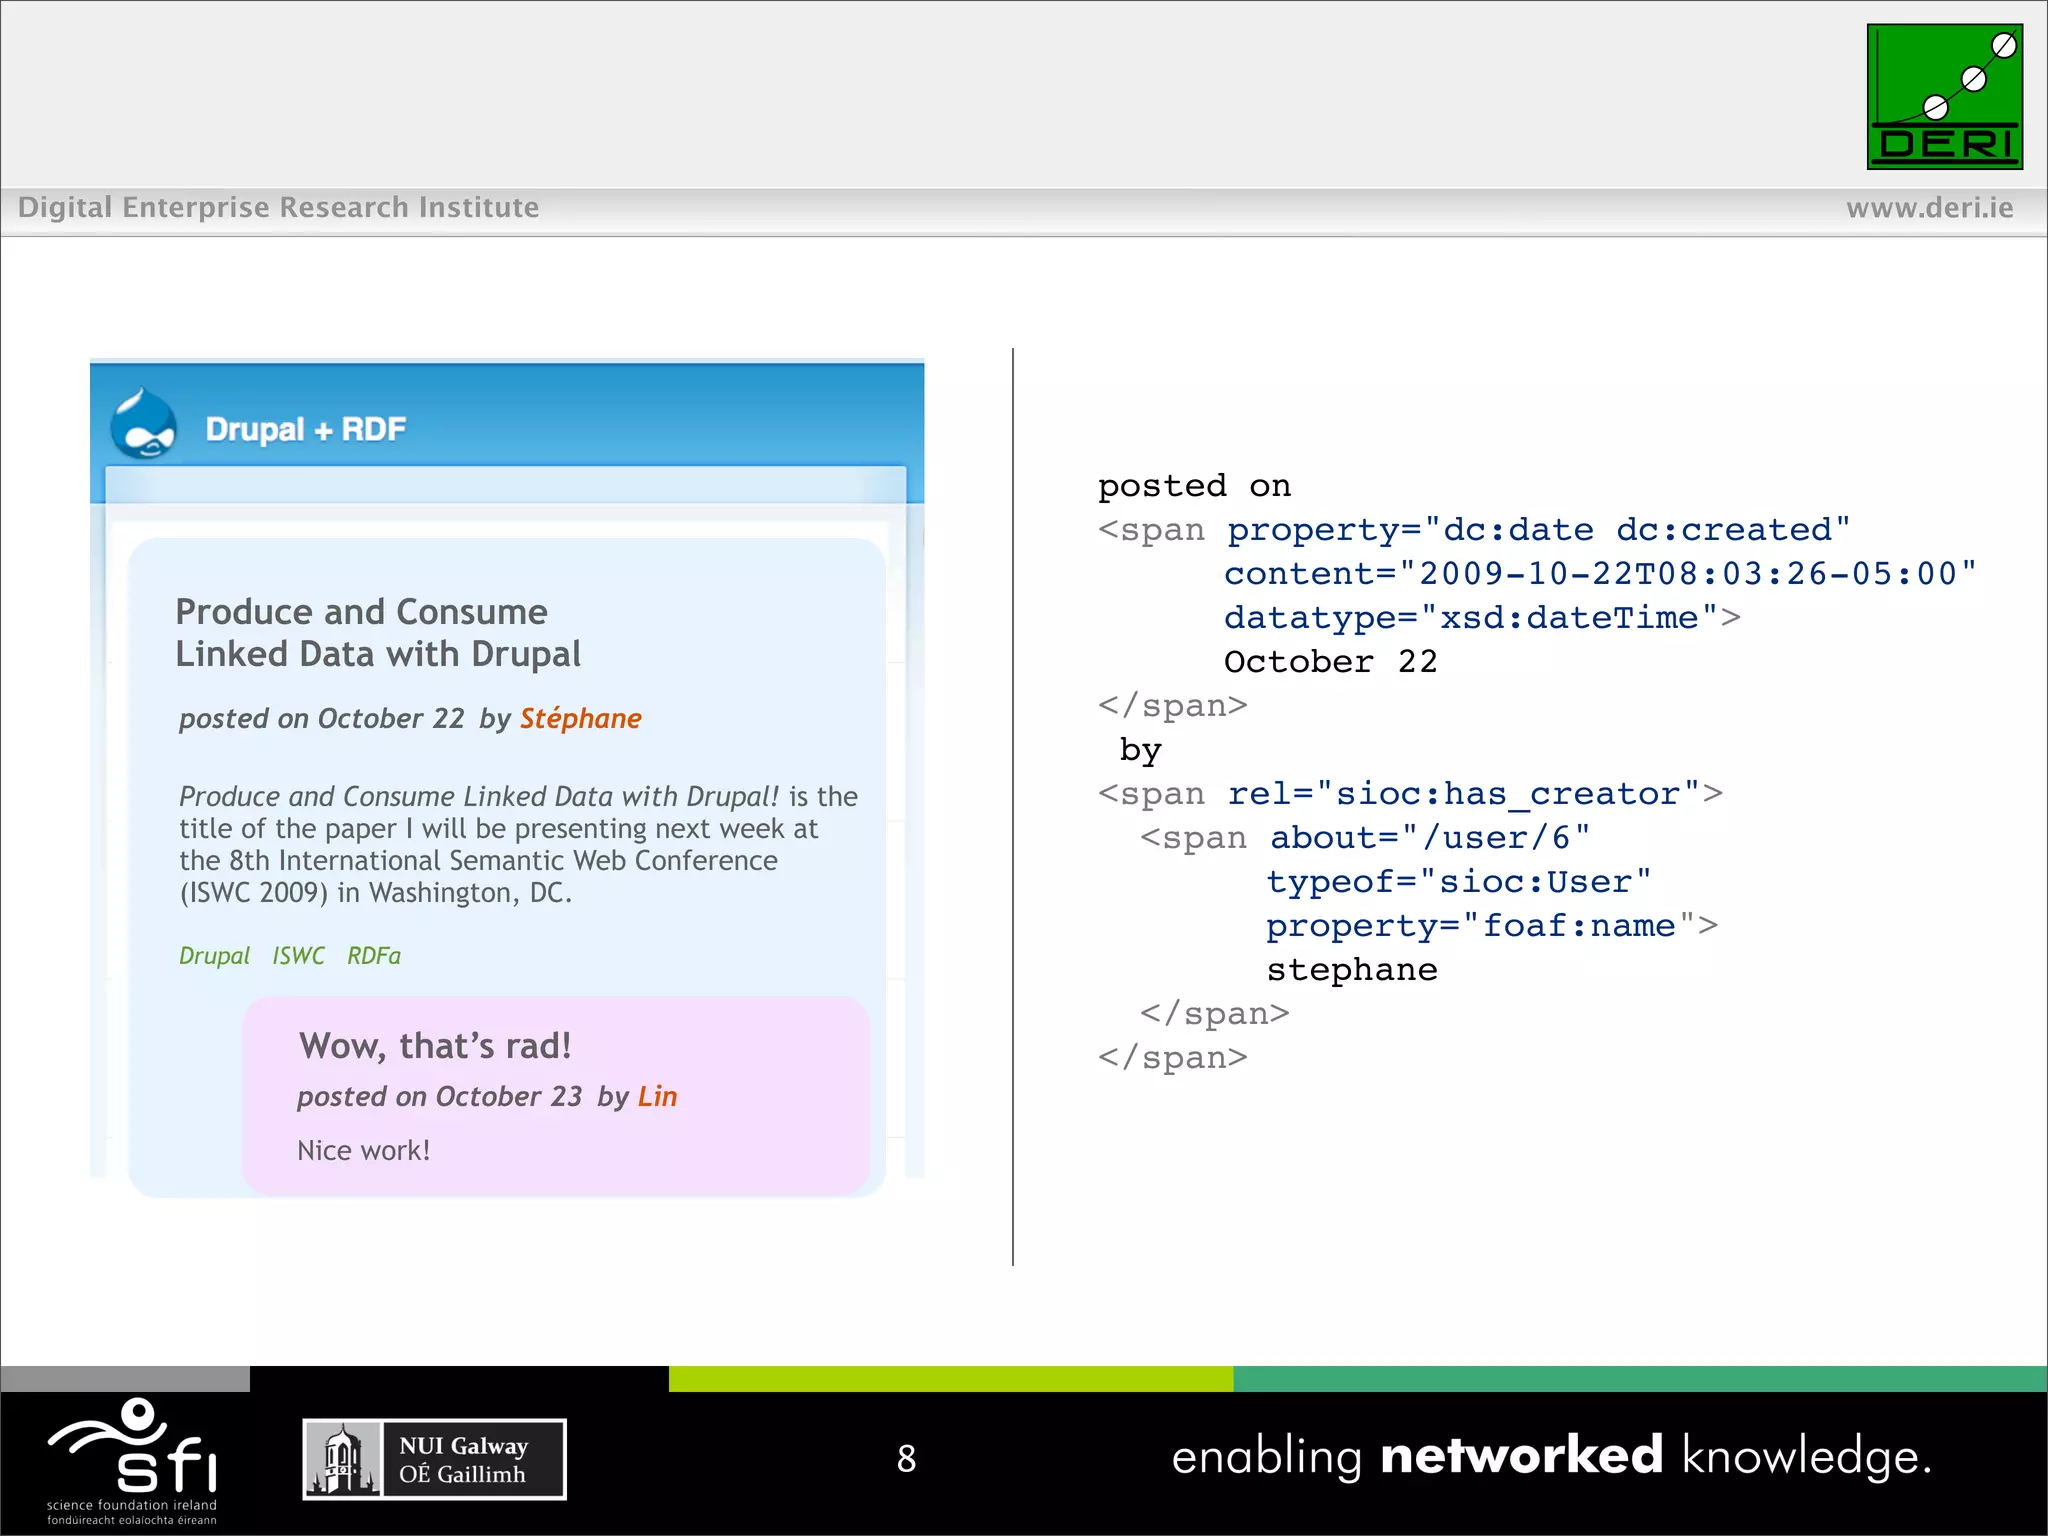Click the Drupal + RDF site title

click(x=305, y=429)
